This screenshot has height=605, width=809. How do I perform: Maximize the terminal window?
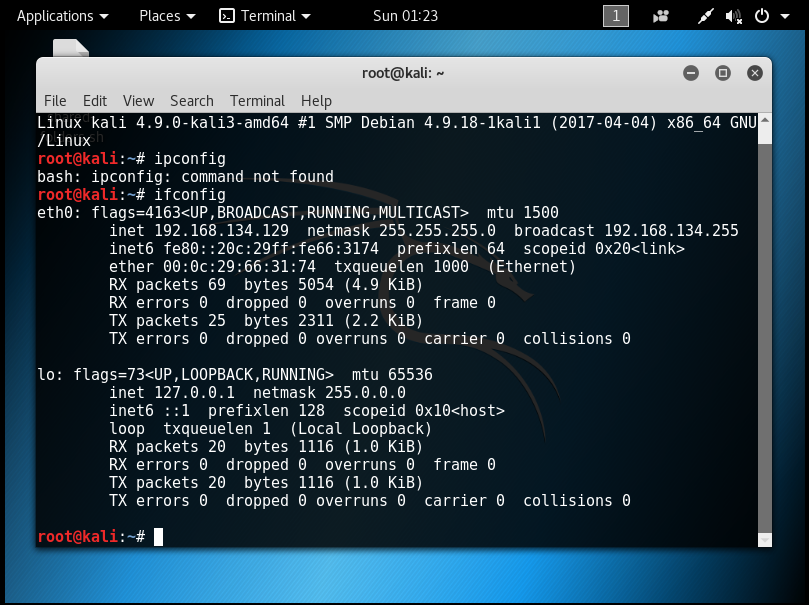[723, 73]
